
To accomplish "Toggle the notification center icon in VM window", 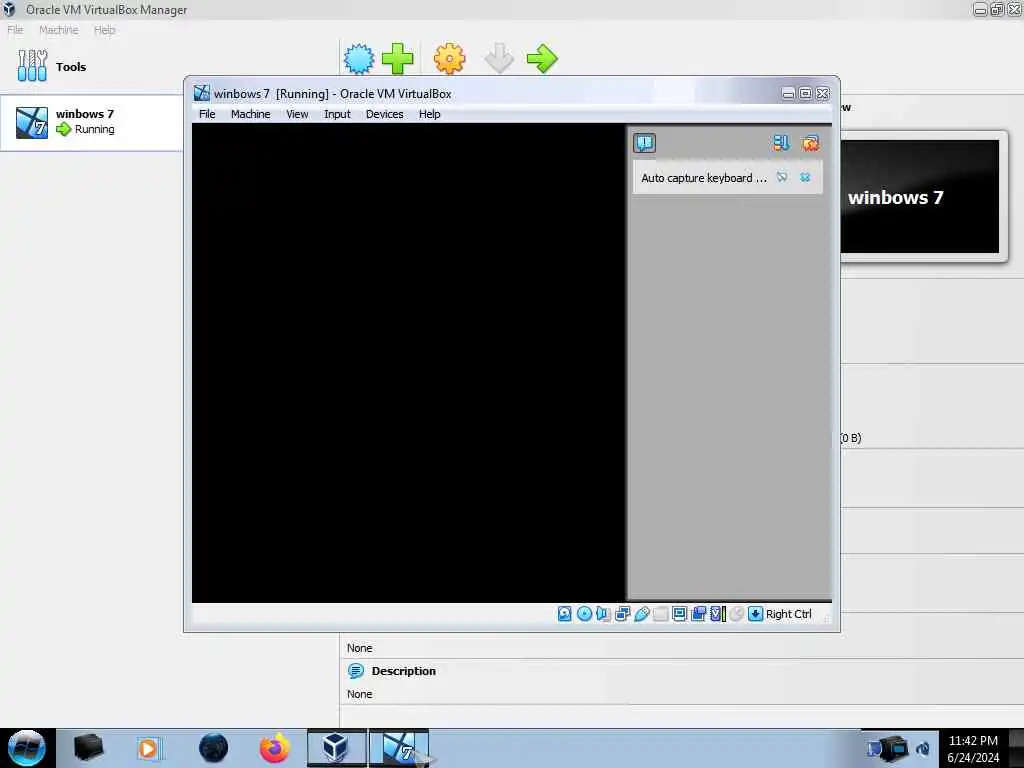I will [645, 142].
